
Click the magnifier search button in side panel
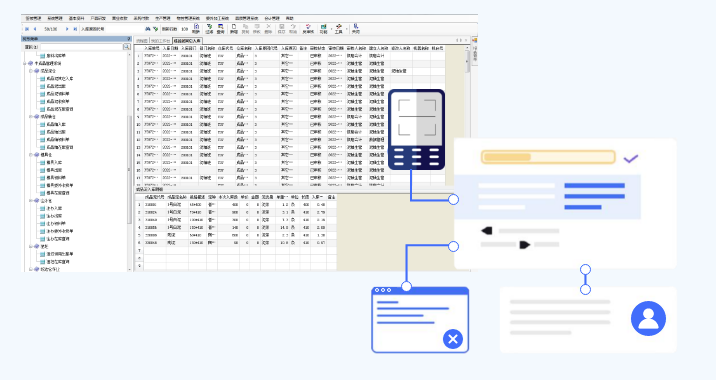pyautogui.click(x=126, y=47)
